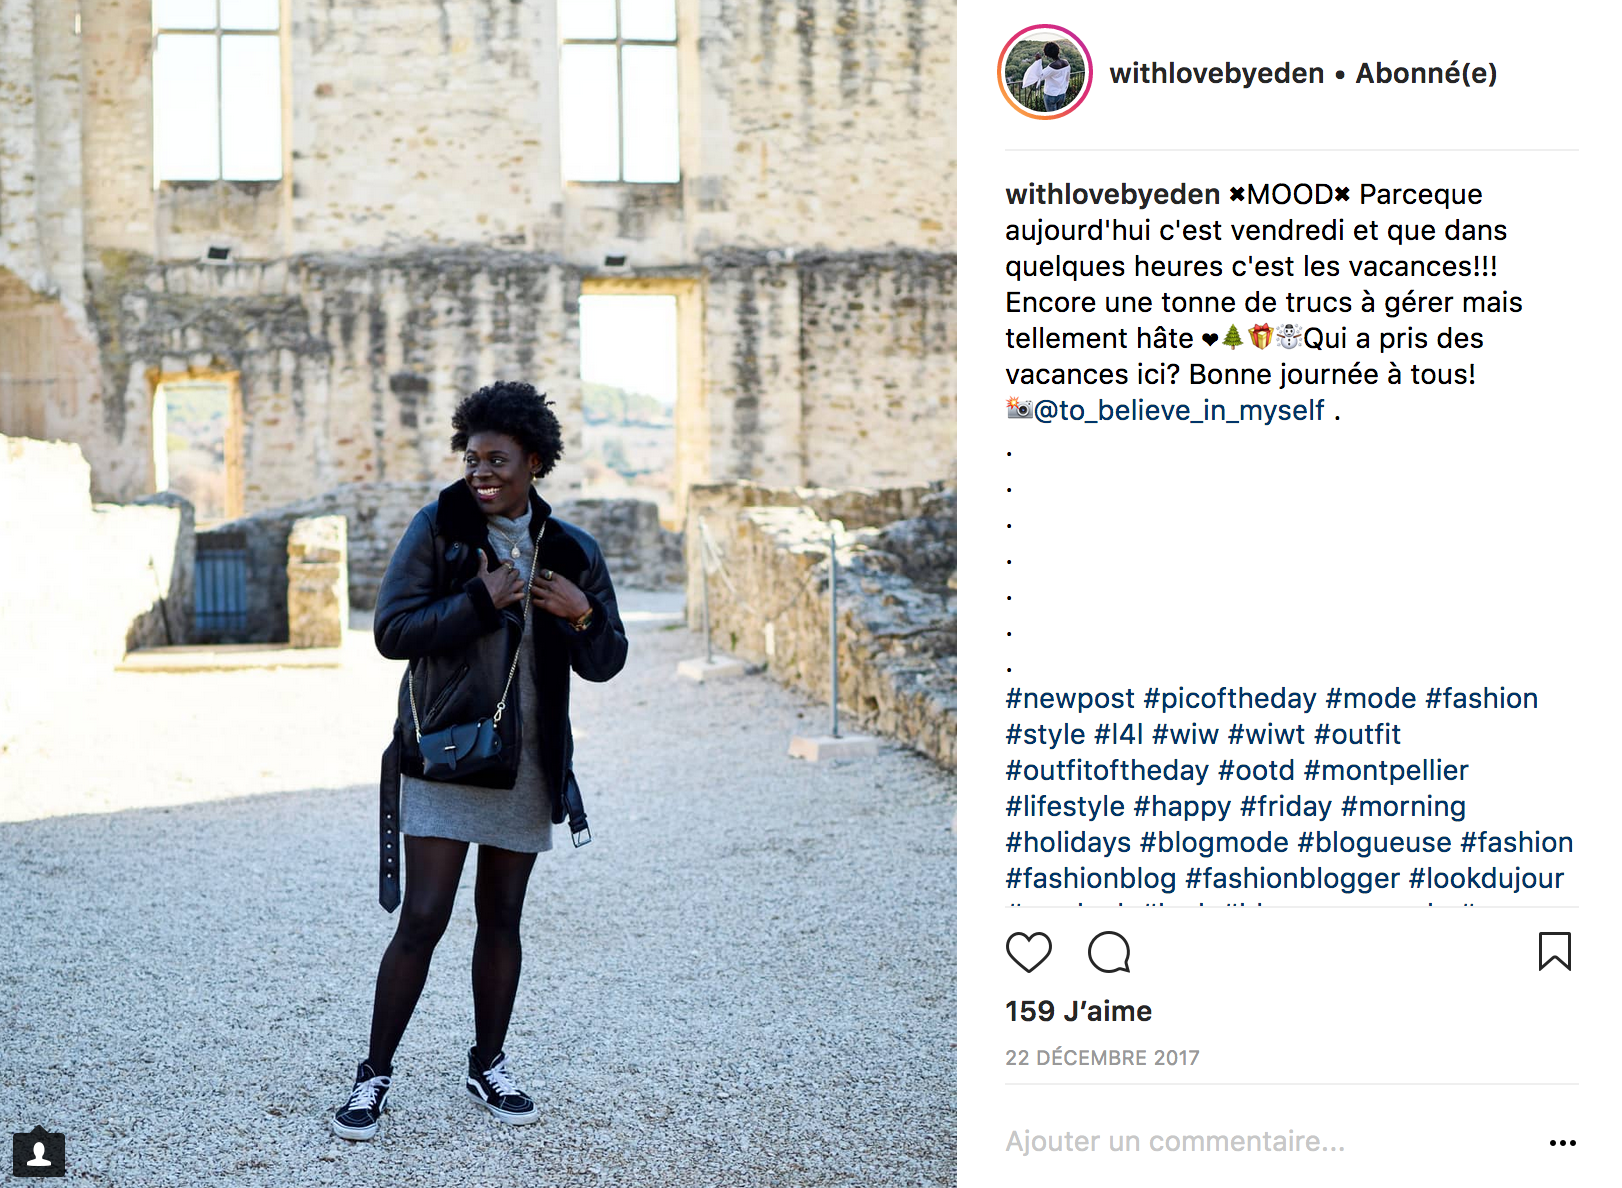Open #montpellier hashtag
Image resolution: width=1622 pixels, height=1188 pixels.
pos(1386,770)
